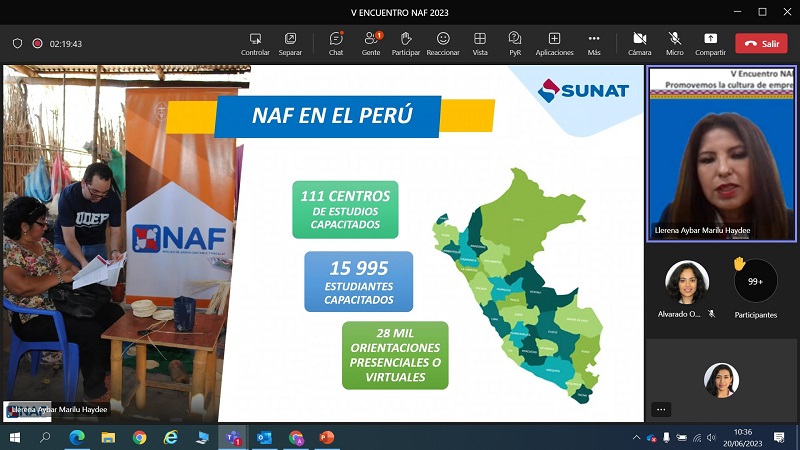Open the Más options menu

594,44
